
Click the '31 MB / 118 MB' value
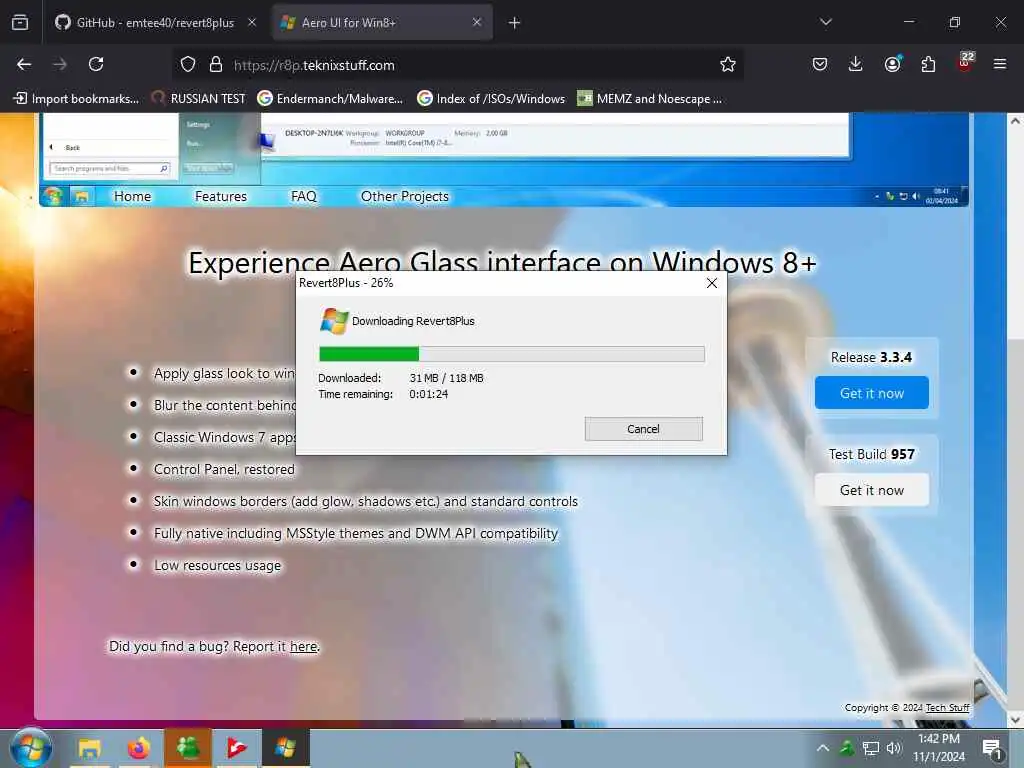click(447, 378)
